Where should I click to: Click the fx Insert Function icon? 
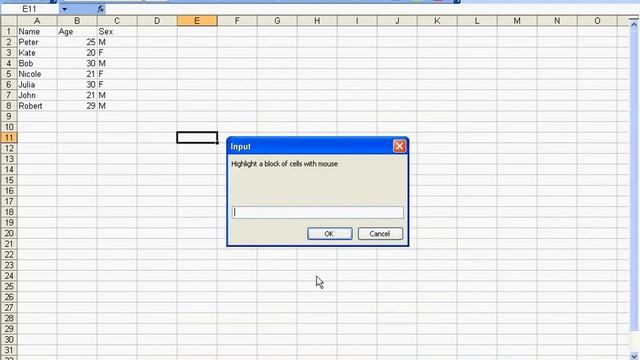[100, 9]
